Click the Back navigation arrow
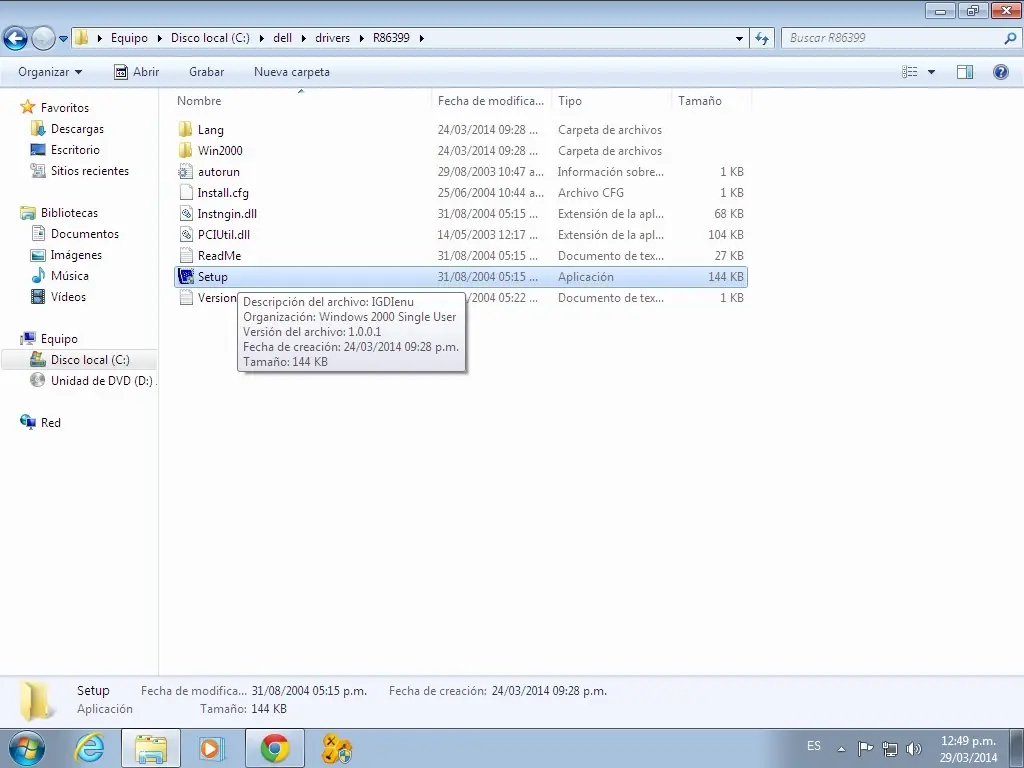Image resolution: width=1024 pixels, height=768 pixels. (x=16, y=39)
